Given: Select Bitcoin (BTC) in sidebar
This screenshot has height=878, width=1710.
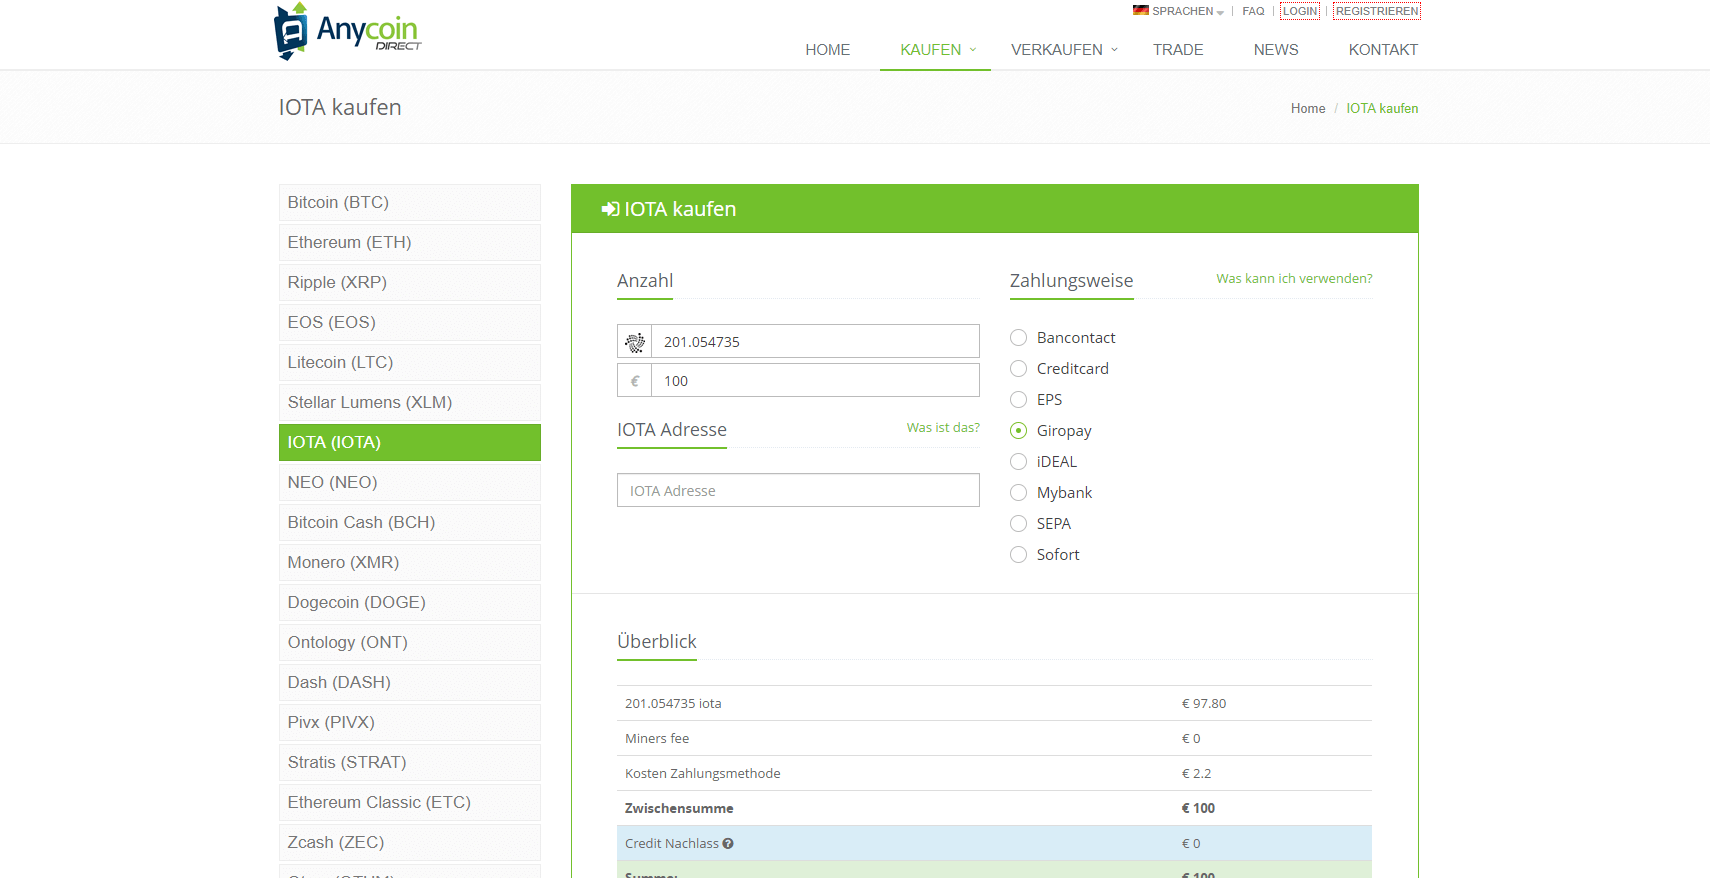Looking at the screenshot, I should pyautogui.click(x=410, y=202).
